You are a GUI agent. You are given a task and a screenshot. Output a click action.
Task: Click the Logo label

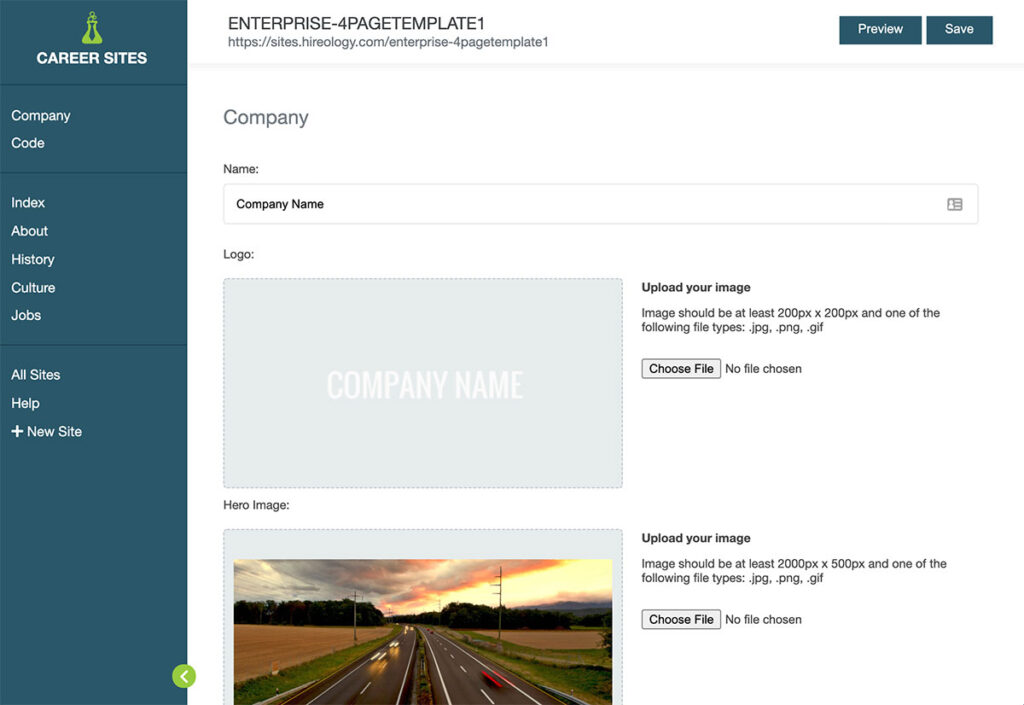pos(238,255)
